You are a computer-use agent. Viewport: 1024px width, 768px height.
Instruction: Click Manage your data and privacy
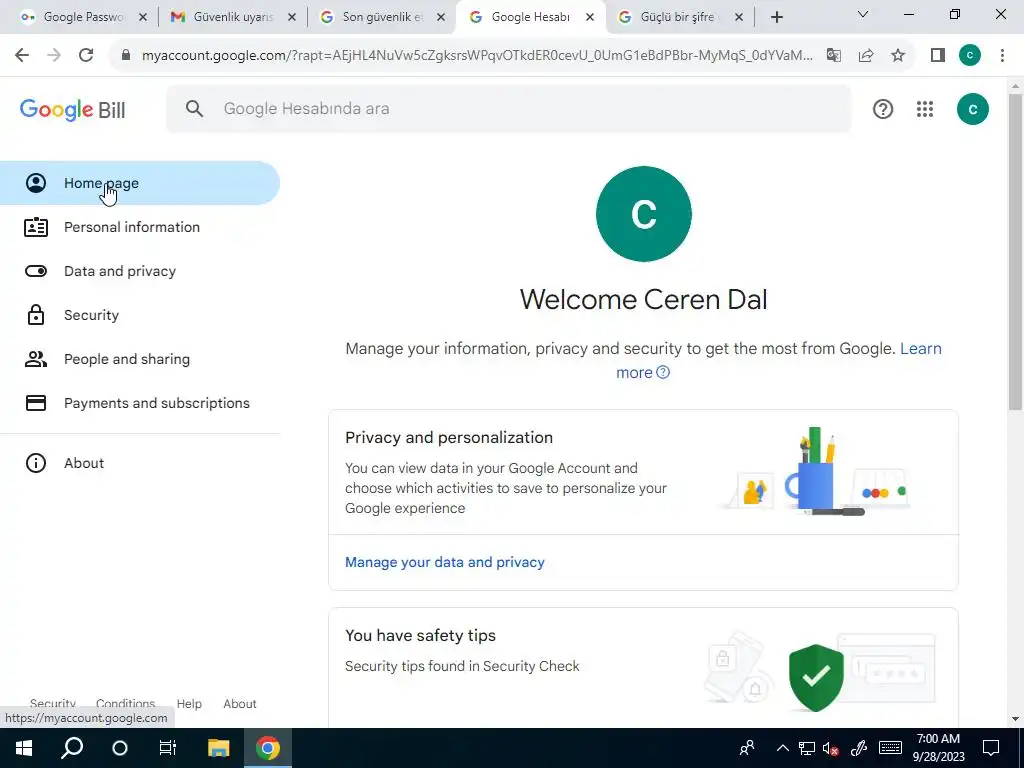coord(445,562)
